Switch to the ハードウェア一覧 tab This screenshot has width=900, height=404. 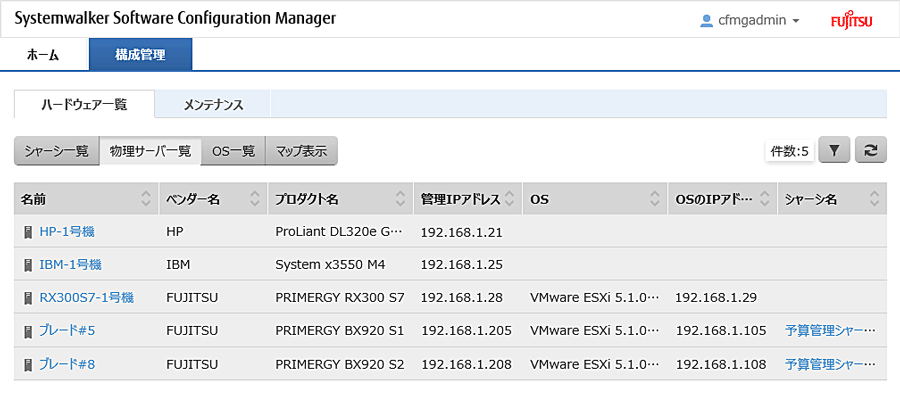pyautogui.click(x=84, y=104)
